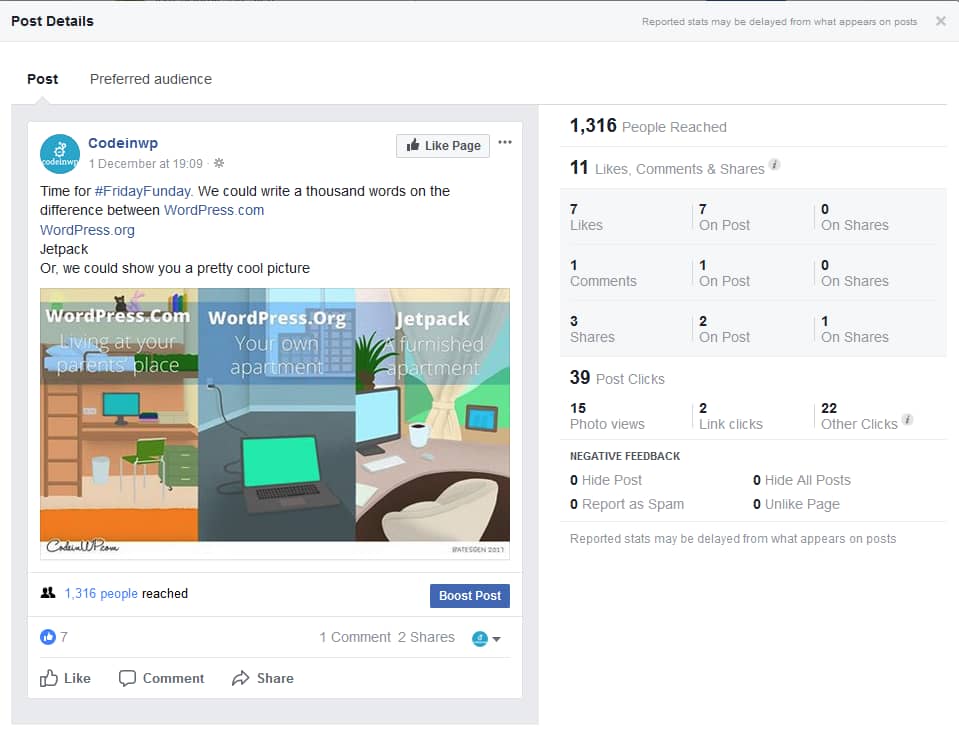Click info icon next to Likes, Comments & Shares

(774, 165)
